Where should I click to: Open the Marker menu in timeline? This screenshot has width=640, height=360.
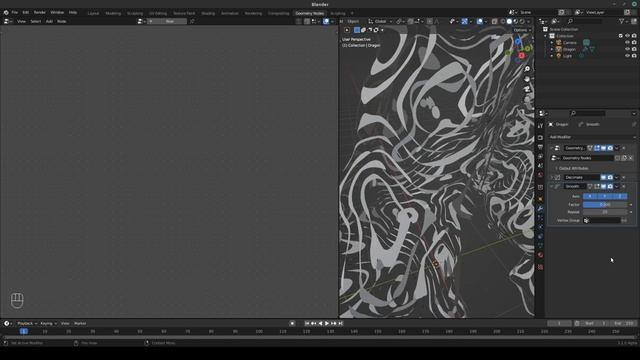point(80,323)
